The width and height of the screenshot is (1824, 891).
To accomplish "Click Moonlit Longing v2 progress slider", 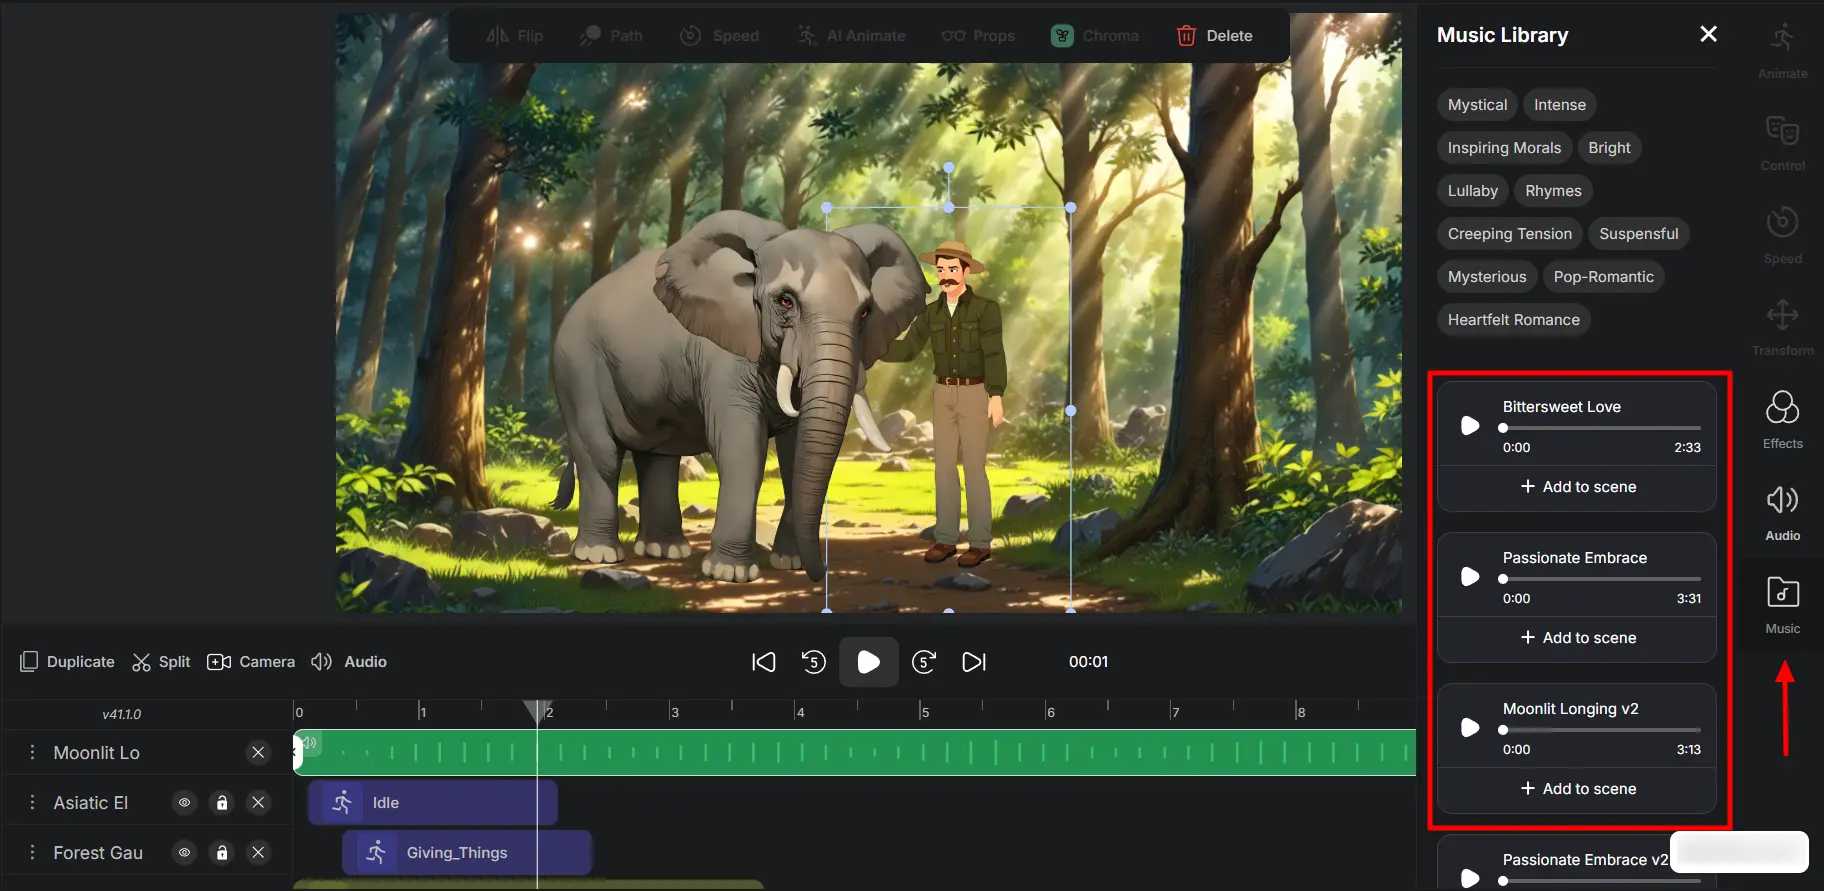I will [x=1601, y=730].
